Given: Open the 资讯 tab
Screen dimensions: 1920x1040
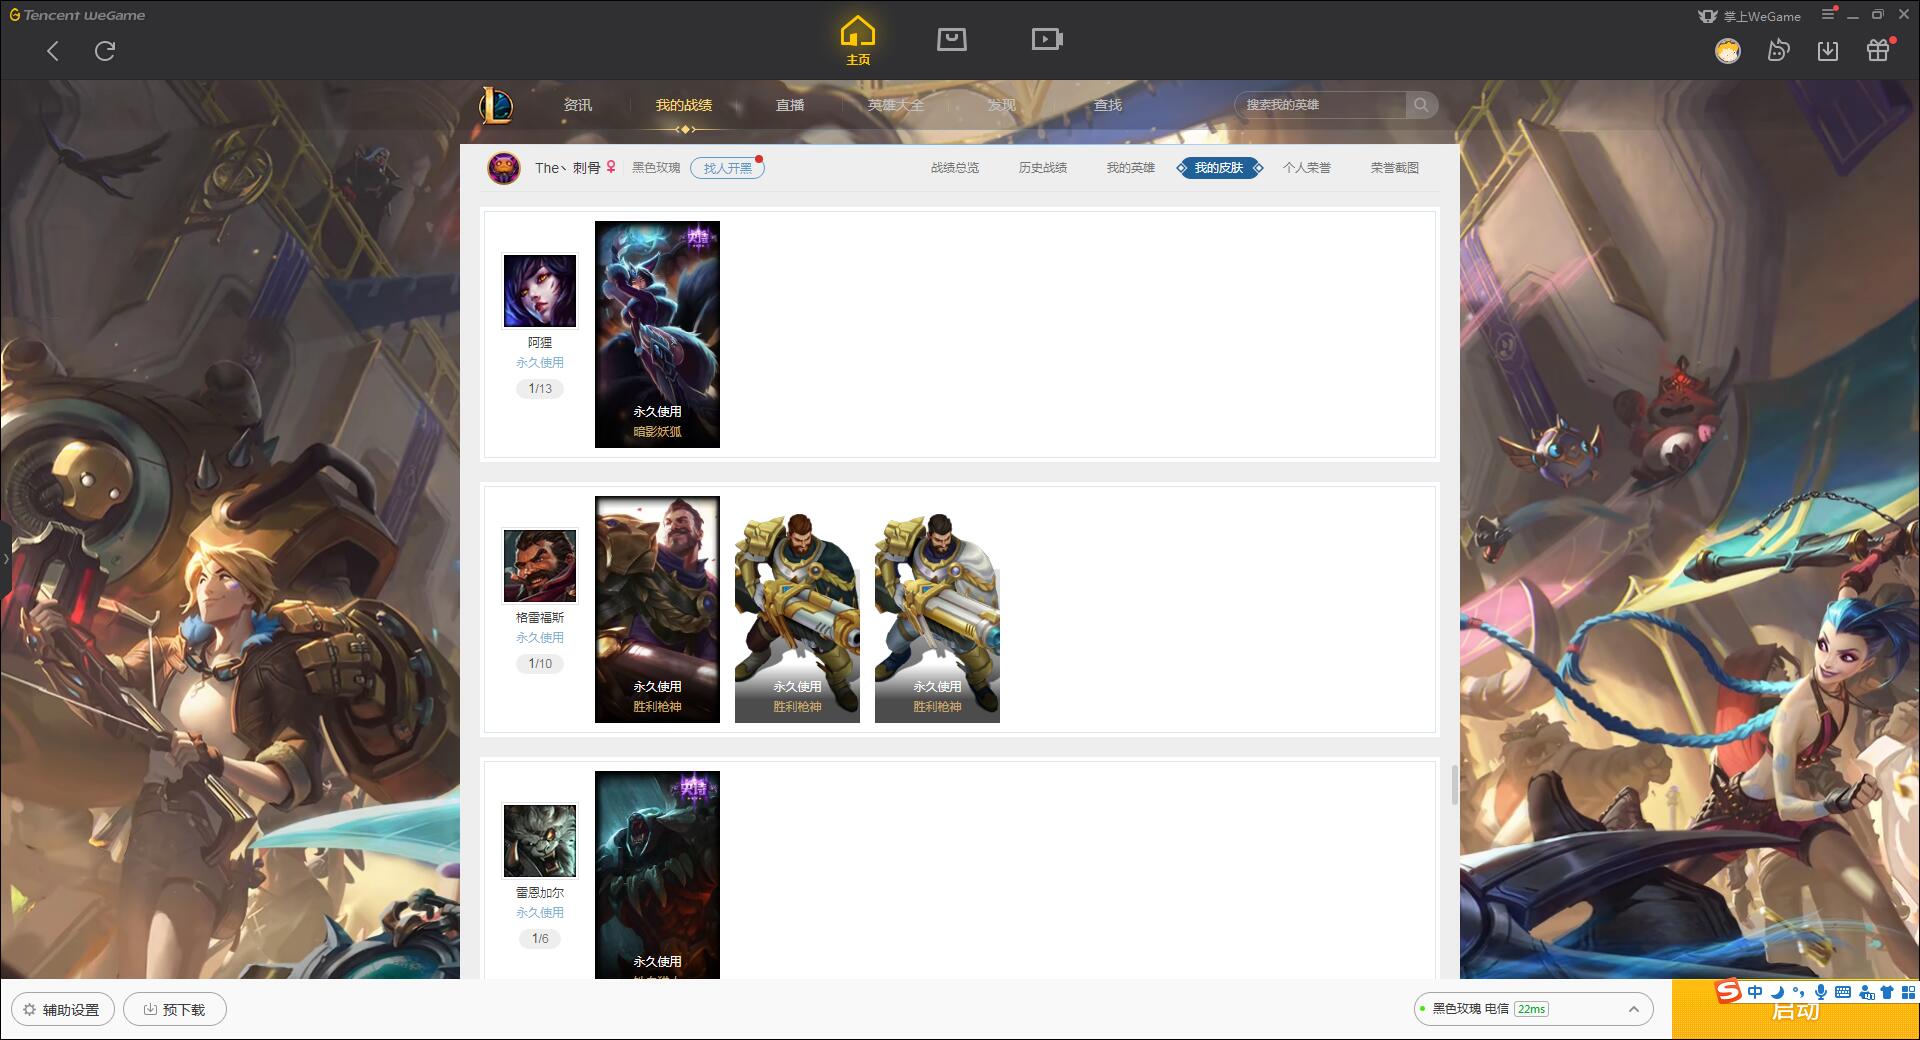Looking at the screenshot, I should click(x=578, y=105).
